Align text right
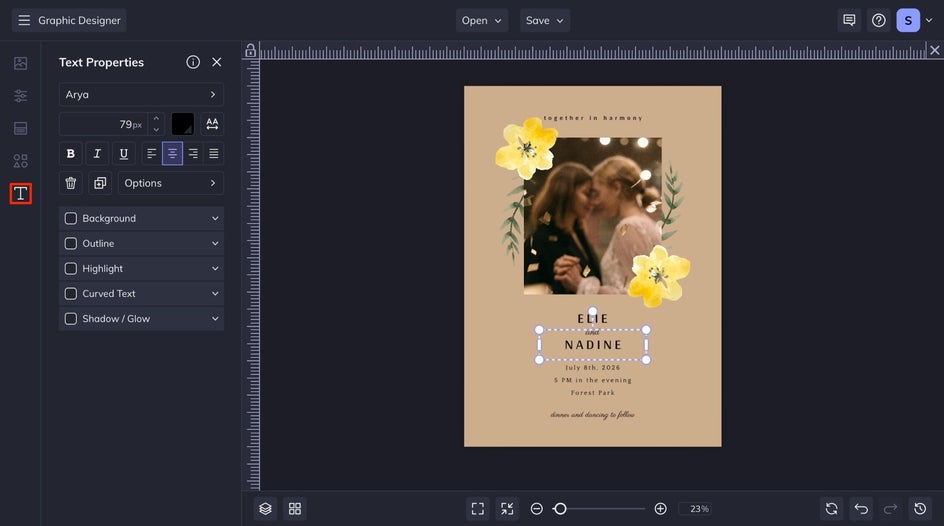 point(193,153)
